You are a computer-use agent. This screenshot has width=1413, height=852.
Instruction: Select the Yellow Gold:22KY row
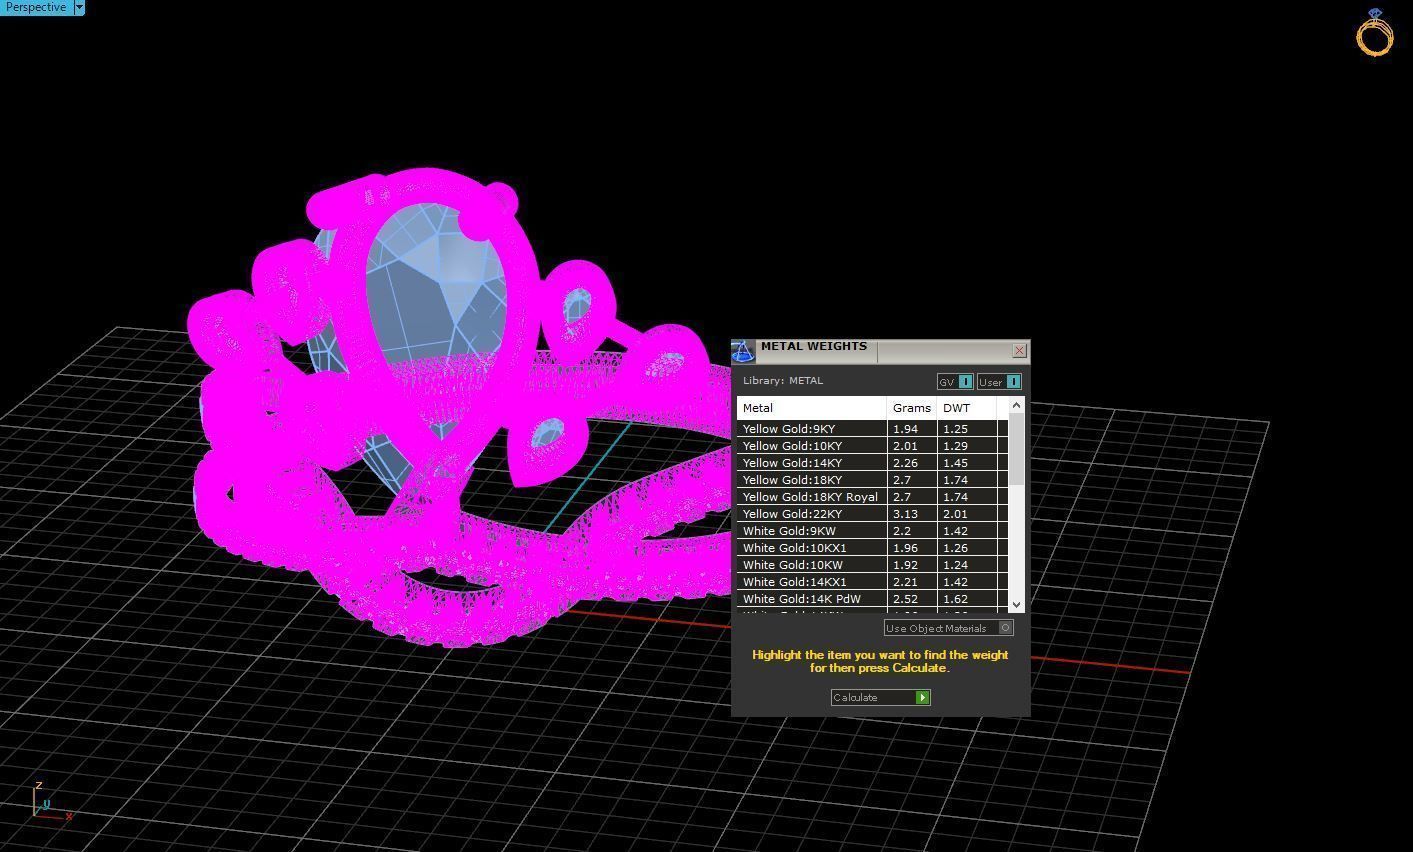click(872, 514)
